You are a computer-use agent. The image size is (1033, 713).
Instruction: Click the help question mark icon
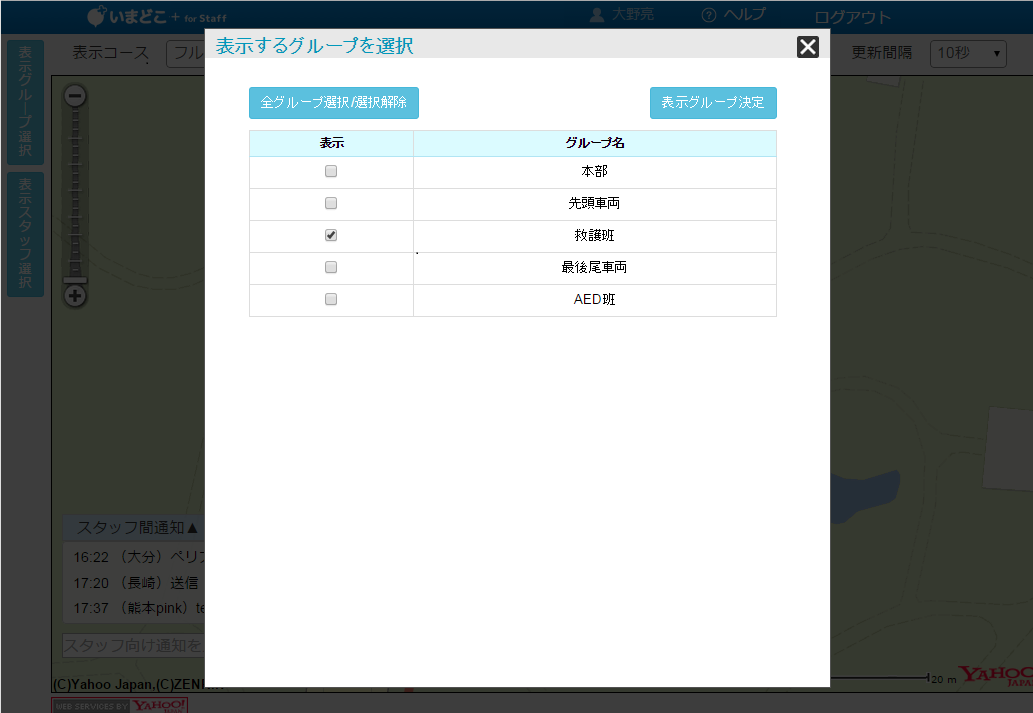pyautogui.click(x=709, y=15)
